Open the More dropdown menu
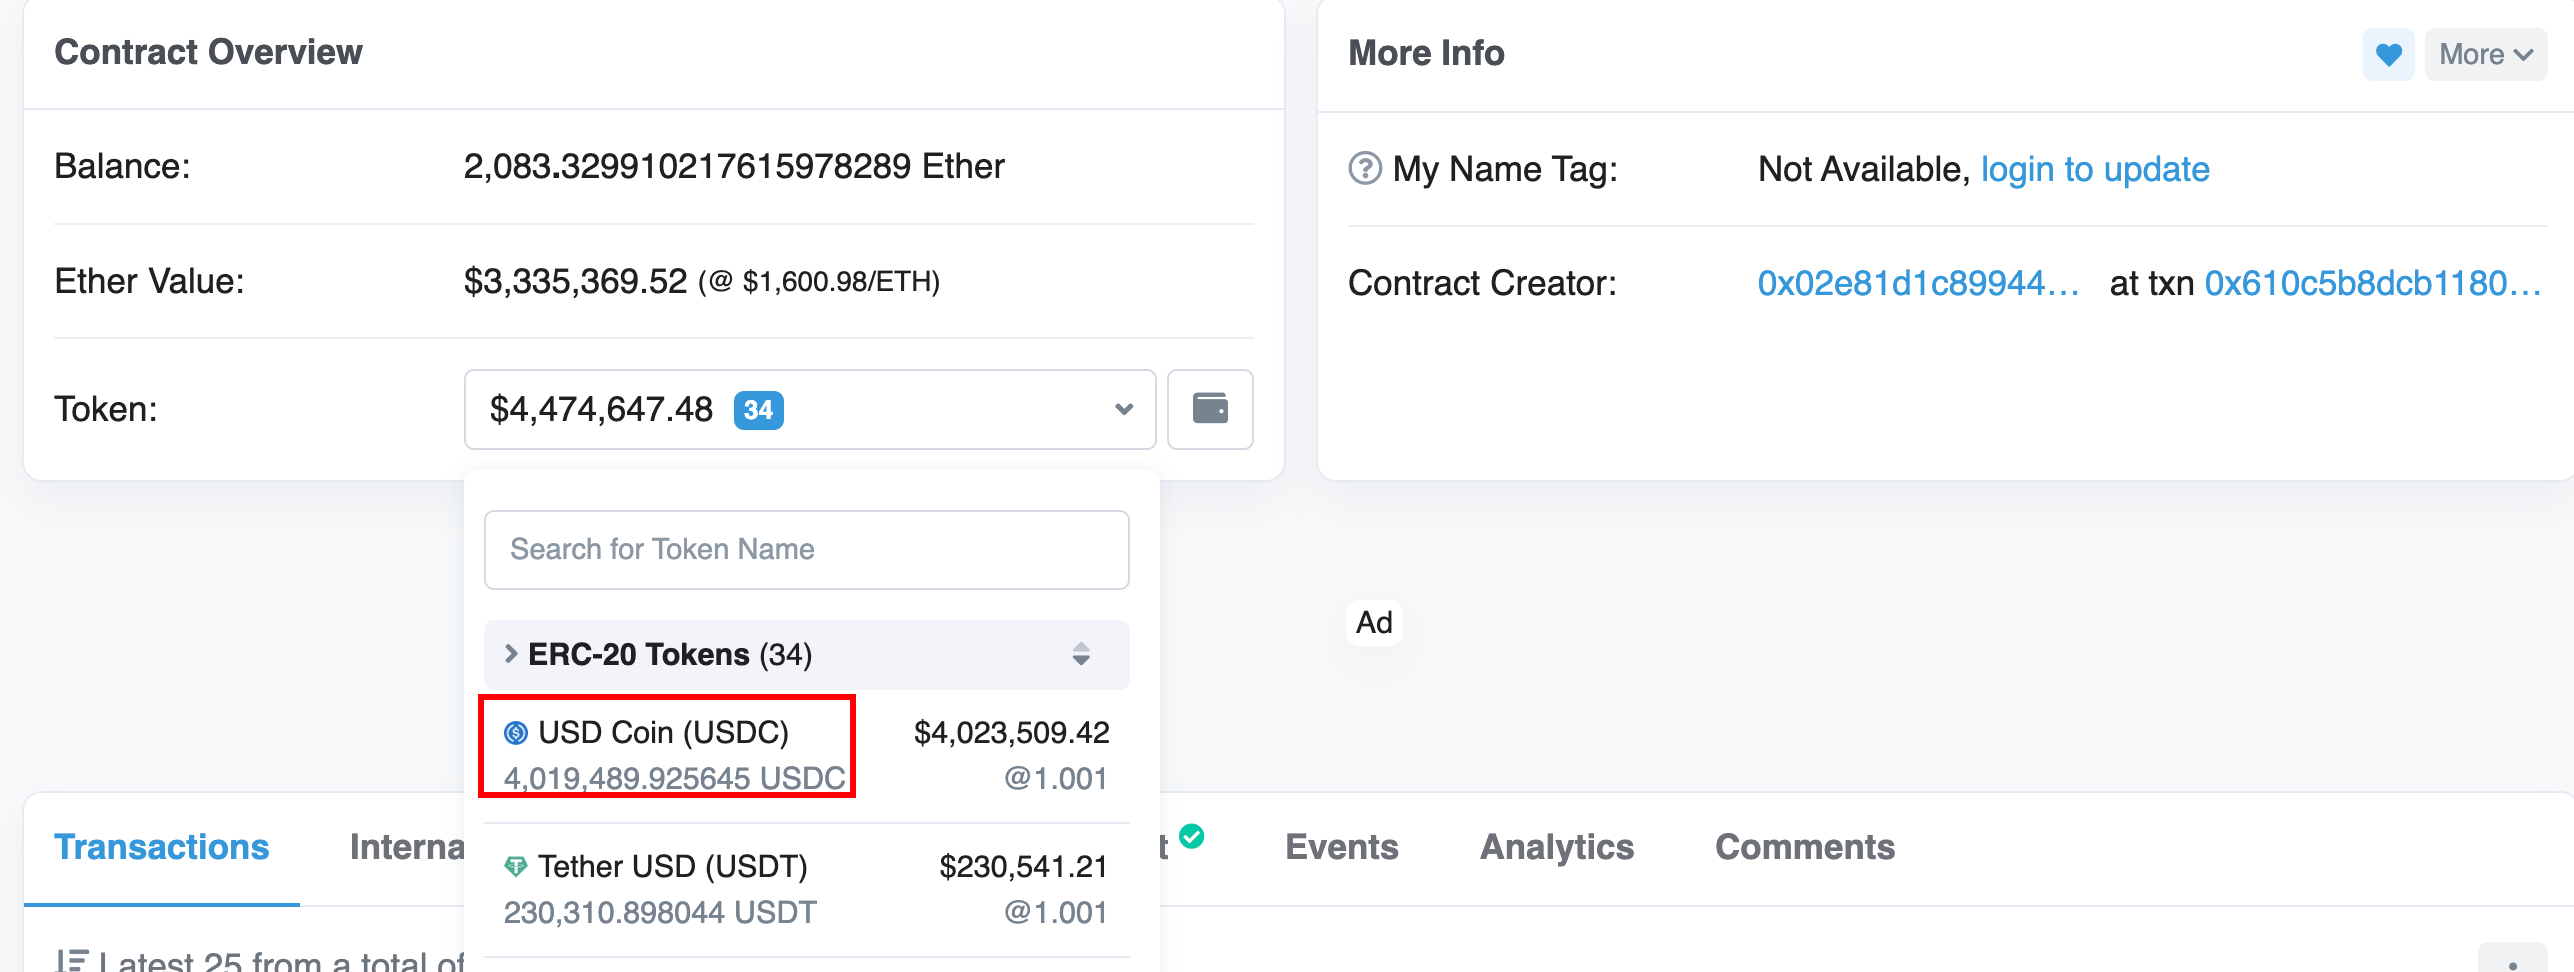Viewport: 2574px width, 972px height. point(2485,54)
